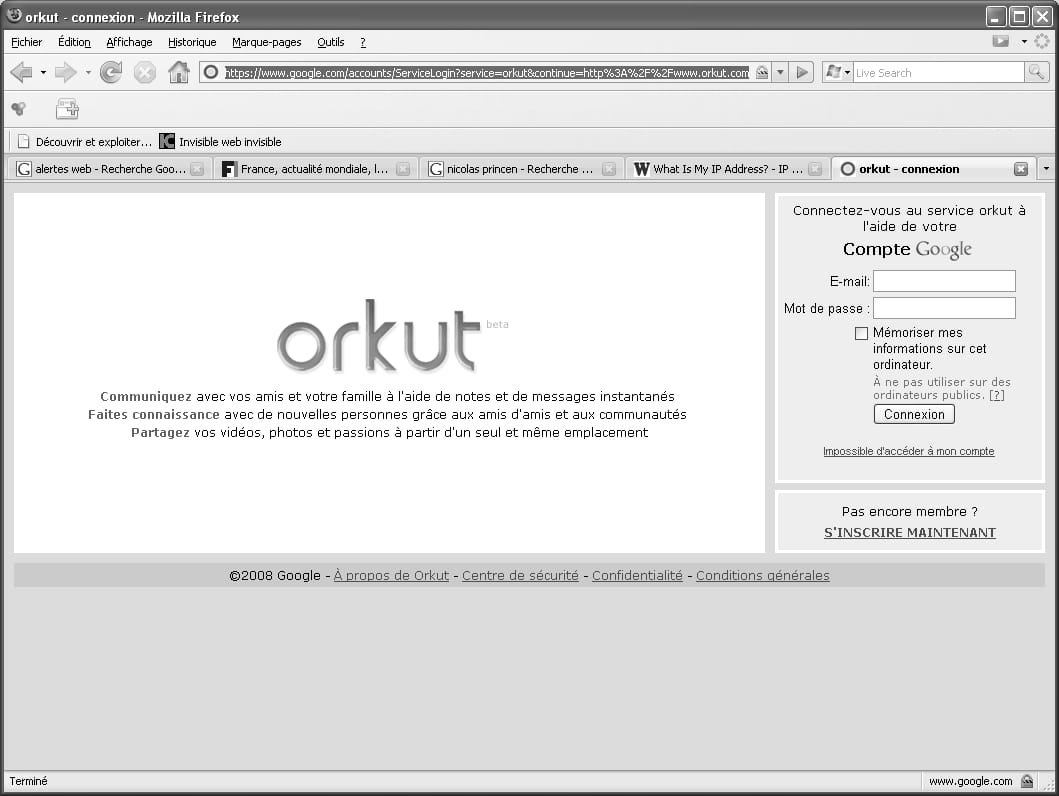This screenshot has height=796, width=1059.
Task: Click the padlock icon in the status bar
Action: (x=1025, y=781)
